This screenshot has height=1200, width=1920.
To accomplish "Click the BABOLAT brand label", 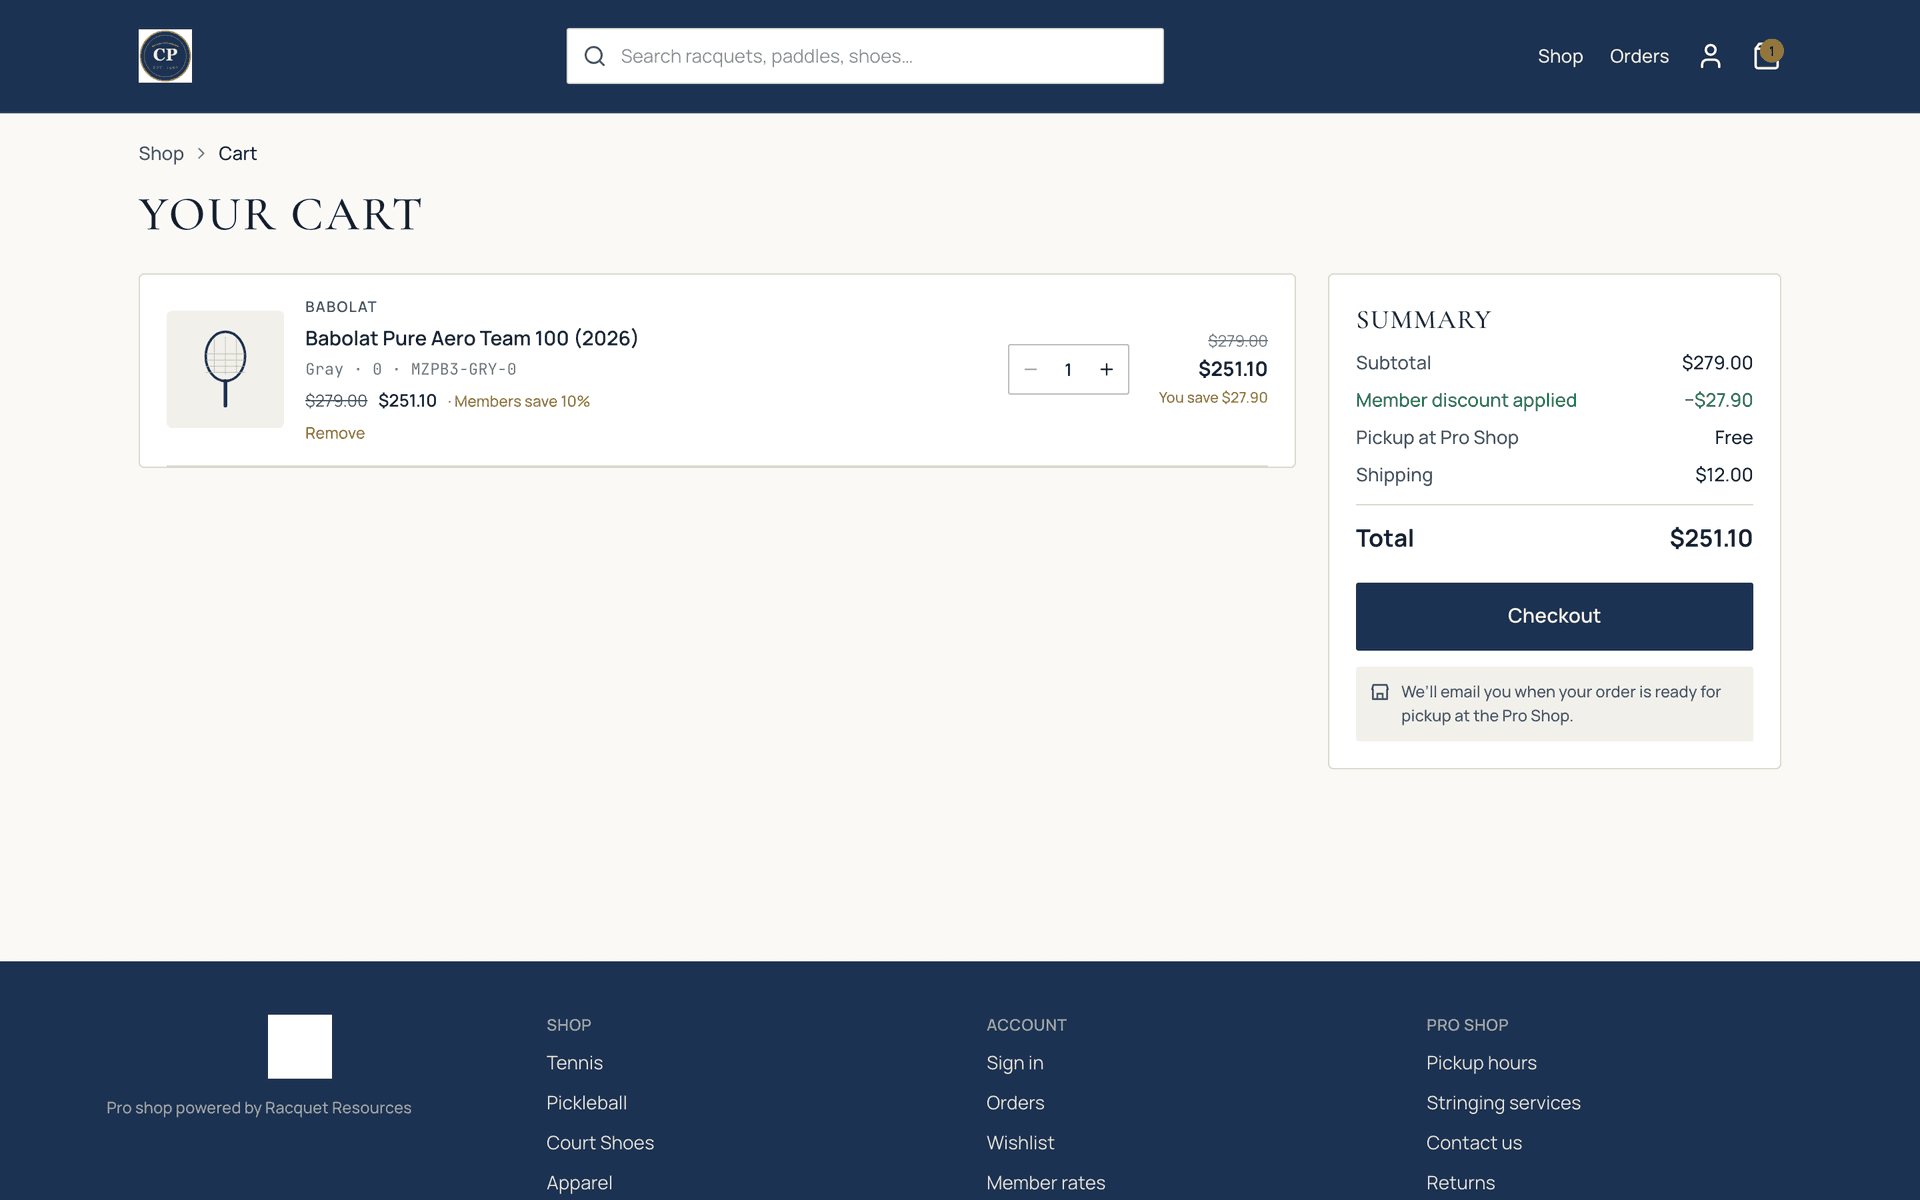I will (341, 307).
